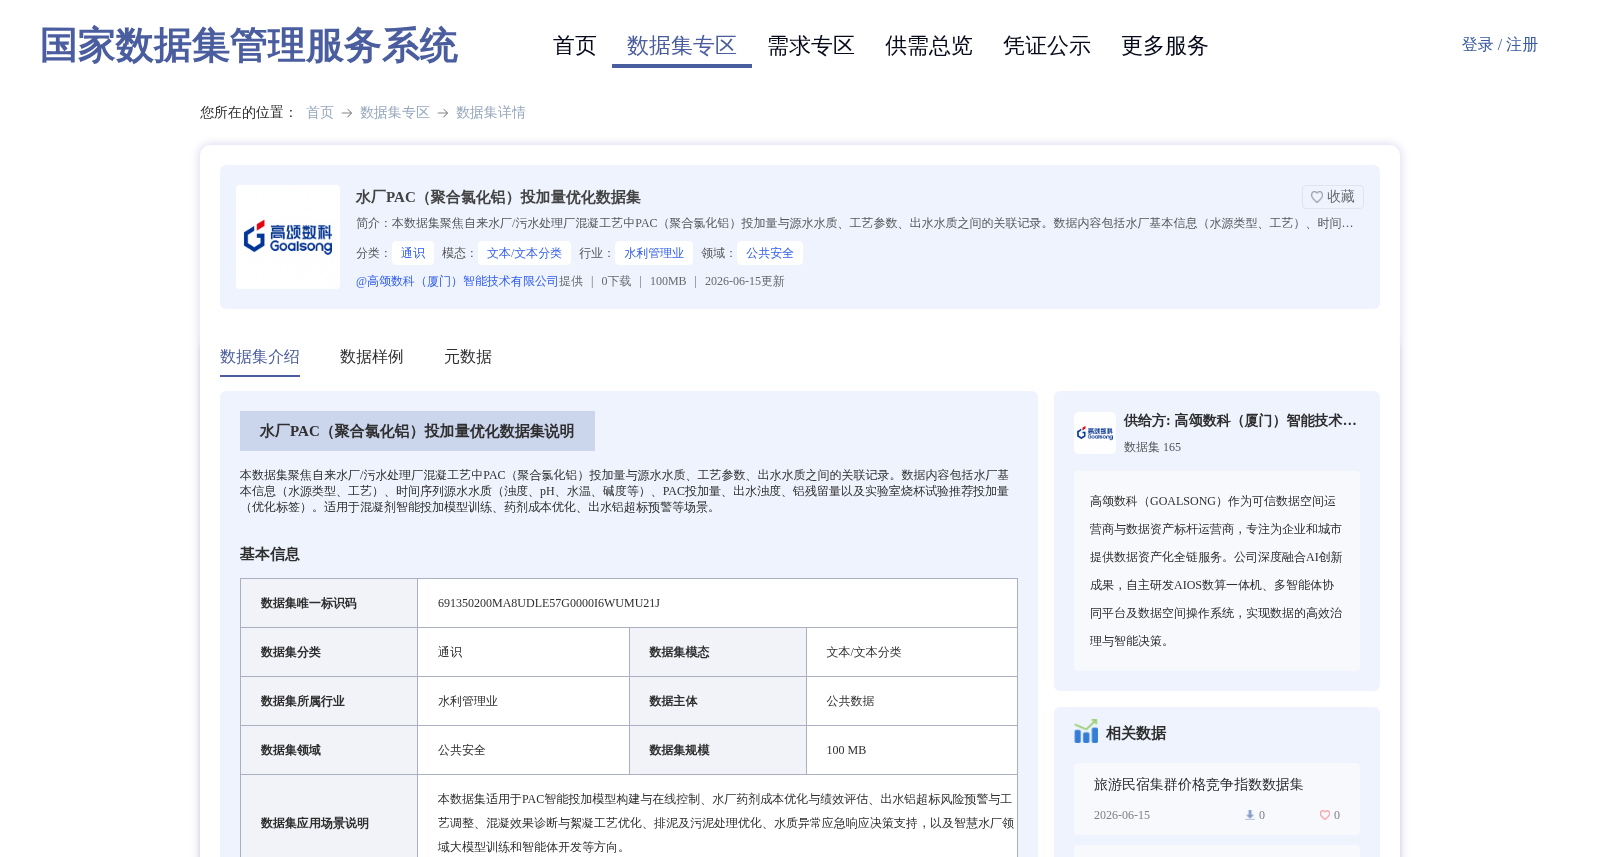Click the 2026-06-15更新 date text
This screenshot has width=1600, height=857.
point(745,282)
